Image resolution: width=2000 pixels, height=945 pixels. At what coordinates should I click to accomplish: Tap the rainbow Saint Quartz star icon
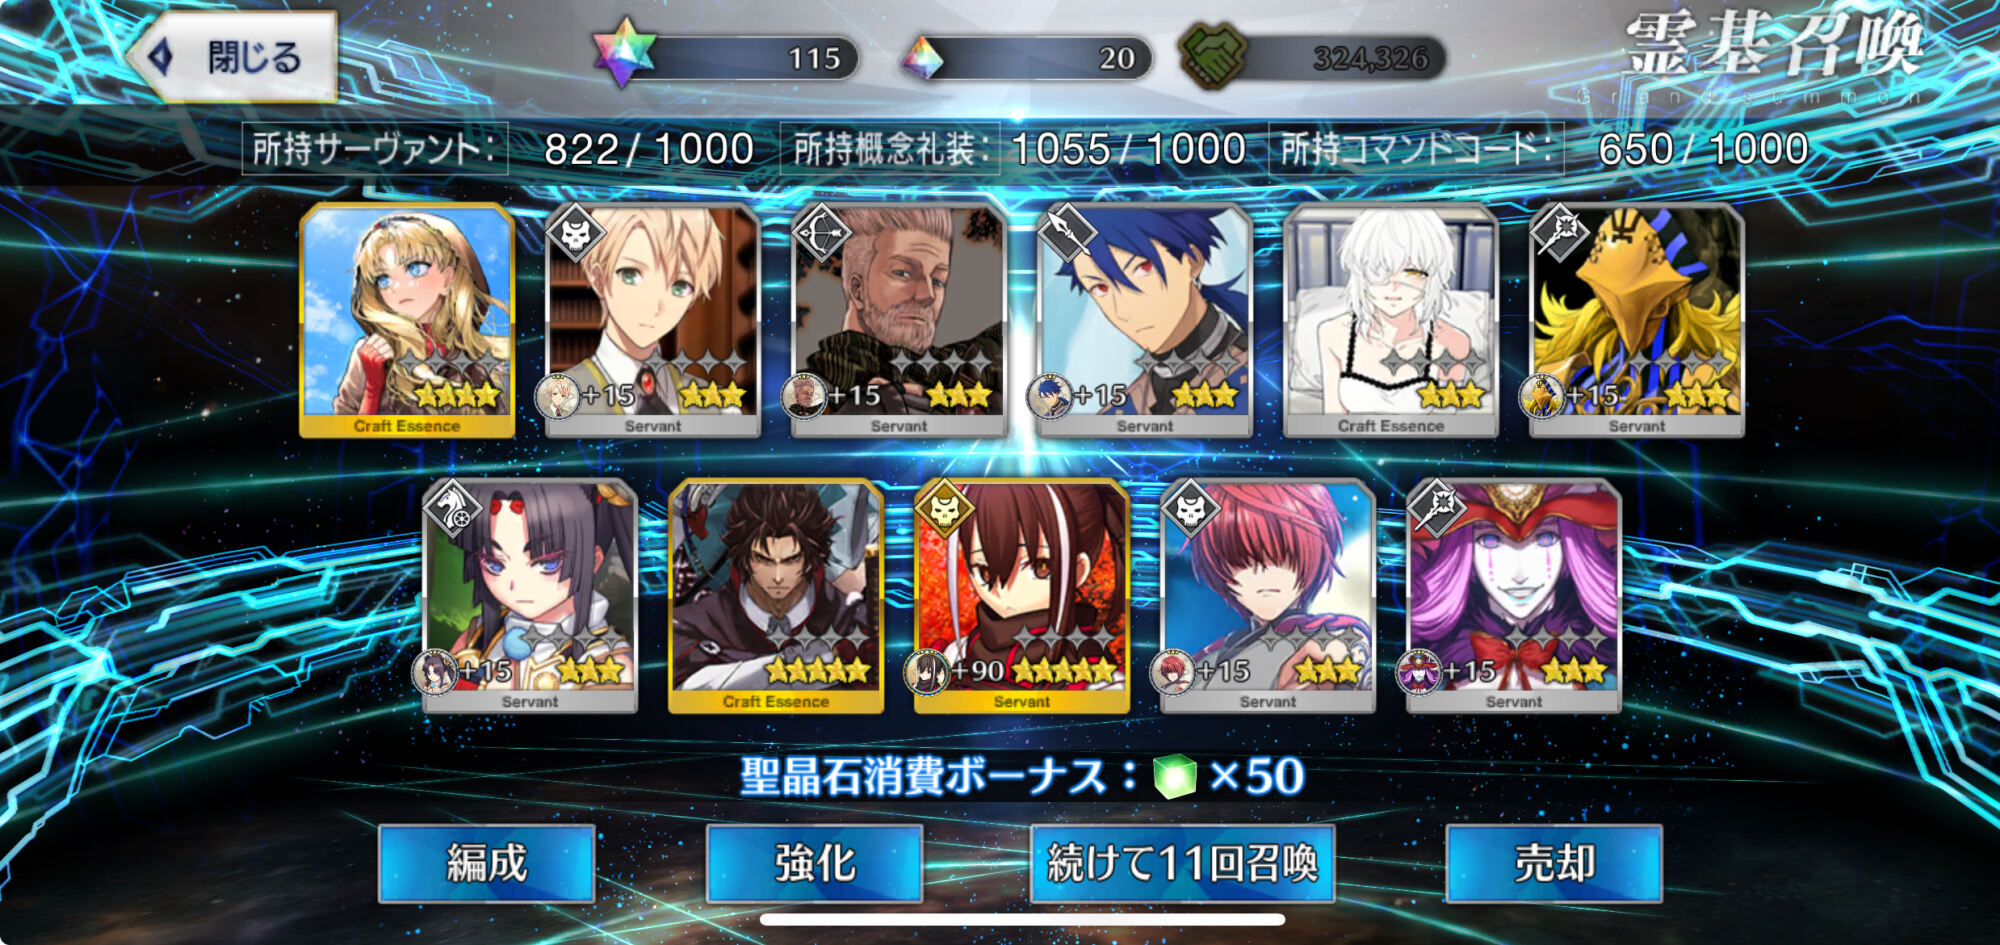coord(624,52)
